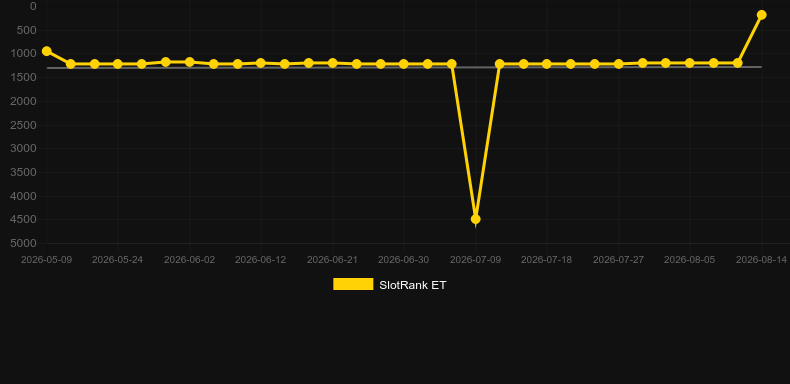Click the x-axis label 2026-08-14
This screenshot has height=384, width=790.
tap(761, 260)
